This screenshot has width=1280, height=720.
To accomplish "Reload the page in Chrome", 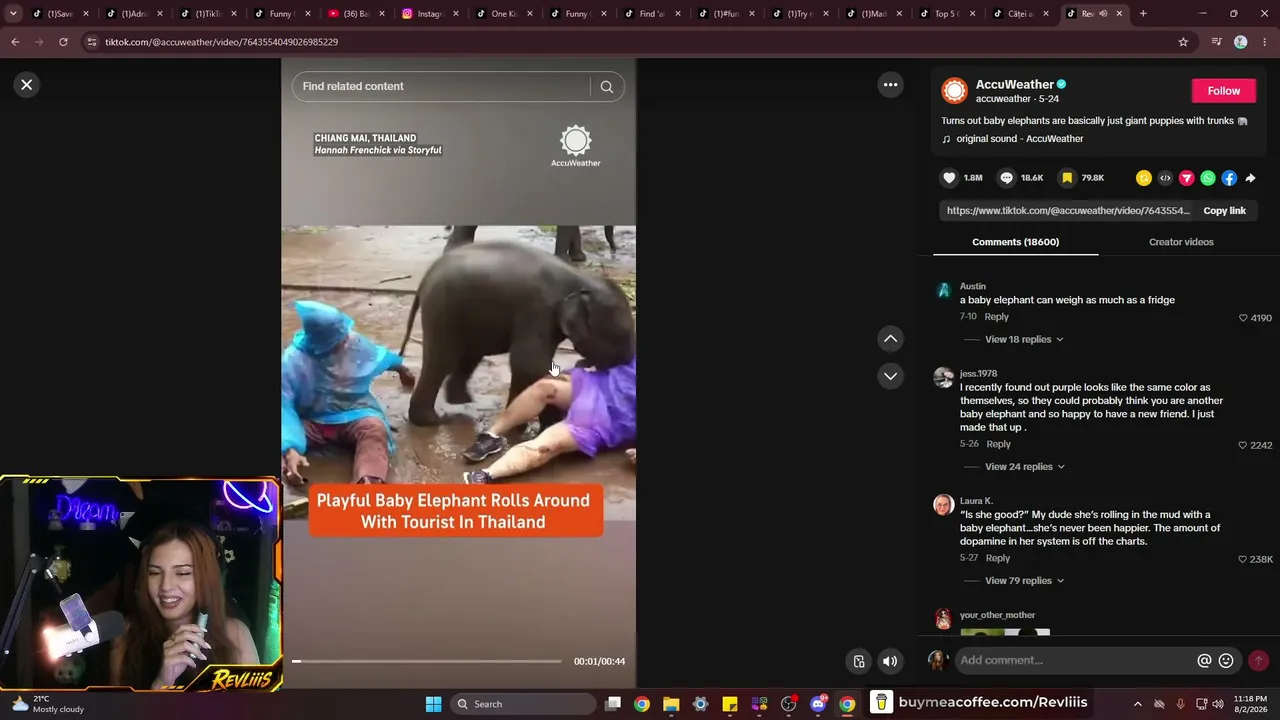I will coord(63,42).
